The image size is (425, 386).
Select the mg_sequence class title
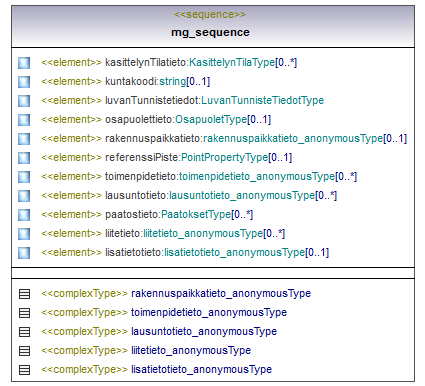pyautogui.click(x=210, y=33)
